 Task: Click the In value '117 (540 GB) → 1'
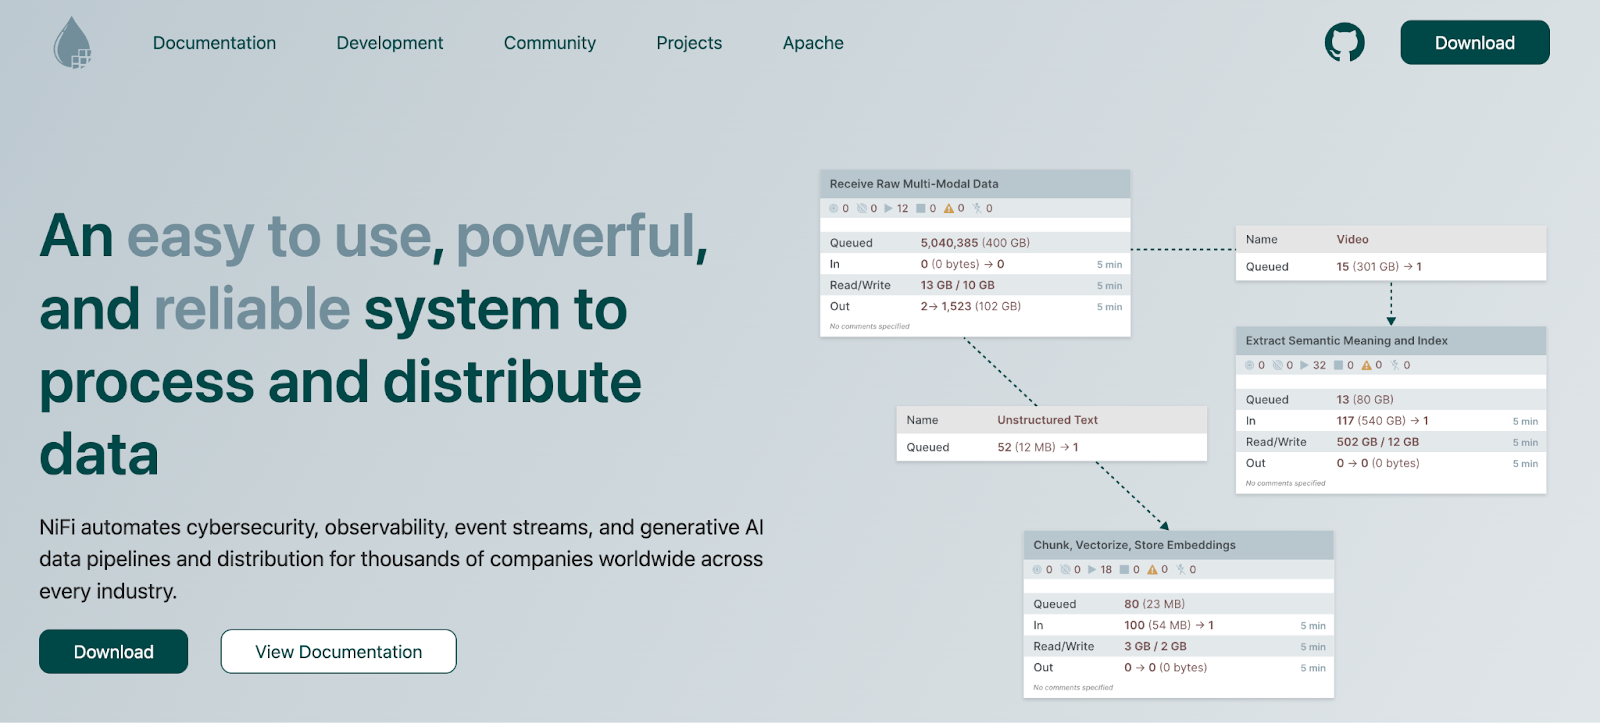(1382, 421)
